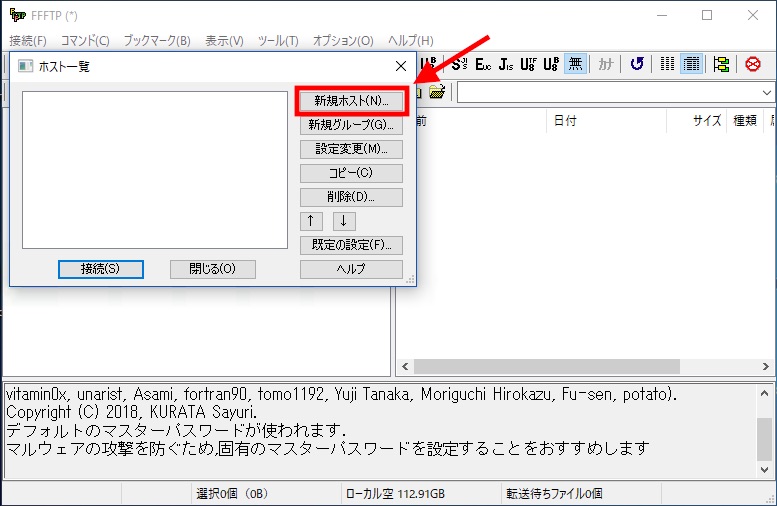Open the ツール(T) menu
Screen dimensions: 777x506
click(x=278, y=41)
